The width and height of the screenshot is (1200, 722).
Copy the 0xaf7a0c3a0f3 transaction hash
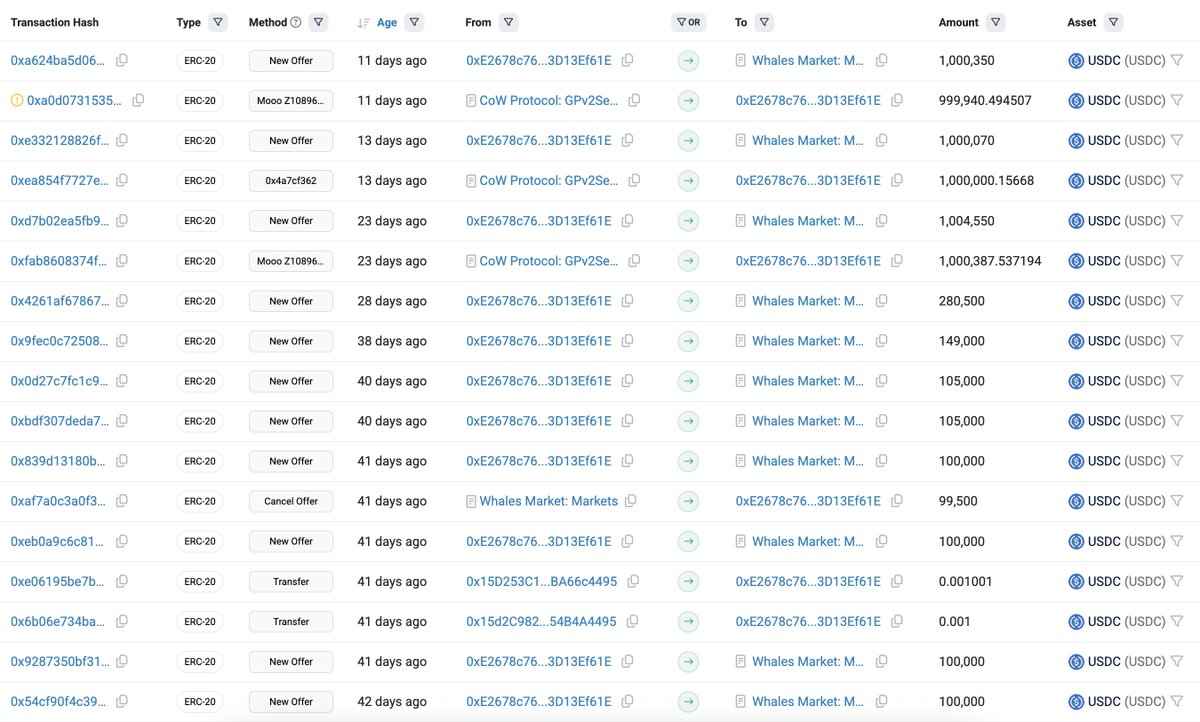pyautogui.click(x=122, y=501)
